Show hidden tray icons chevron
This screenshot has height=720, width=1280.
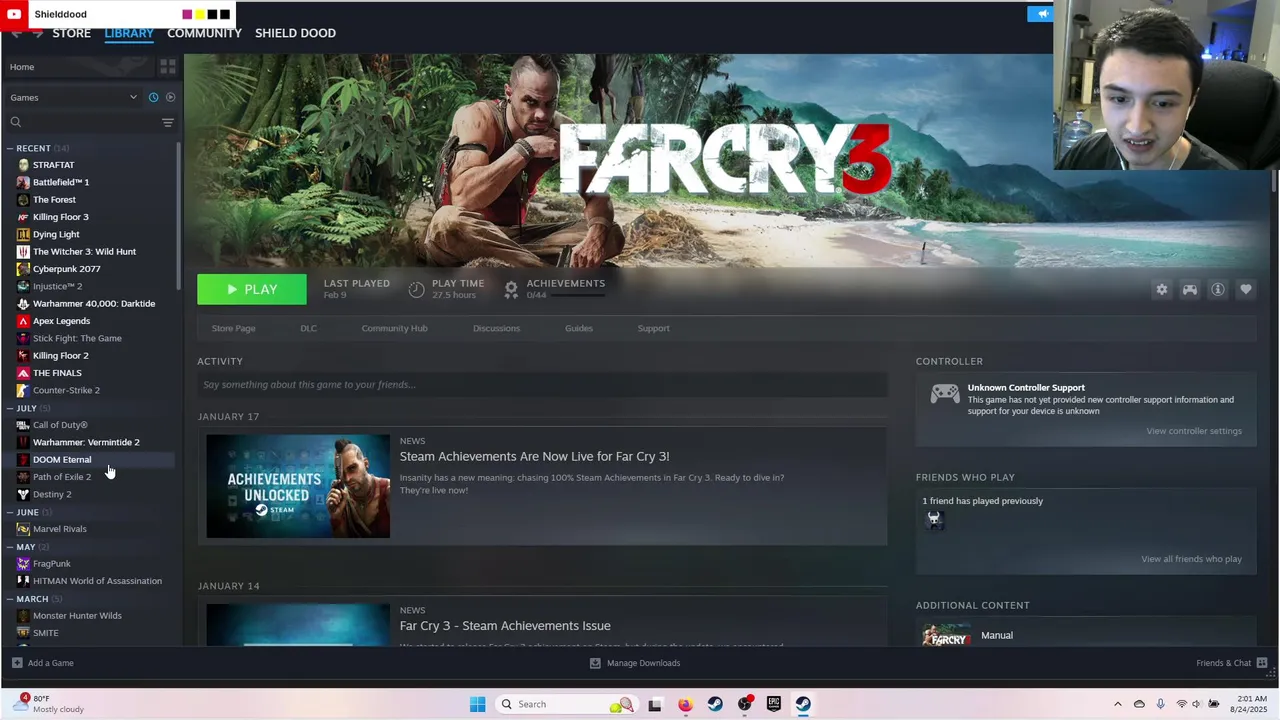[x=1118, y=704]
